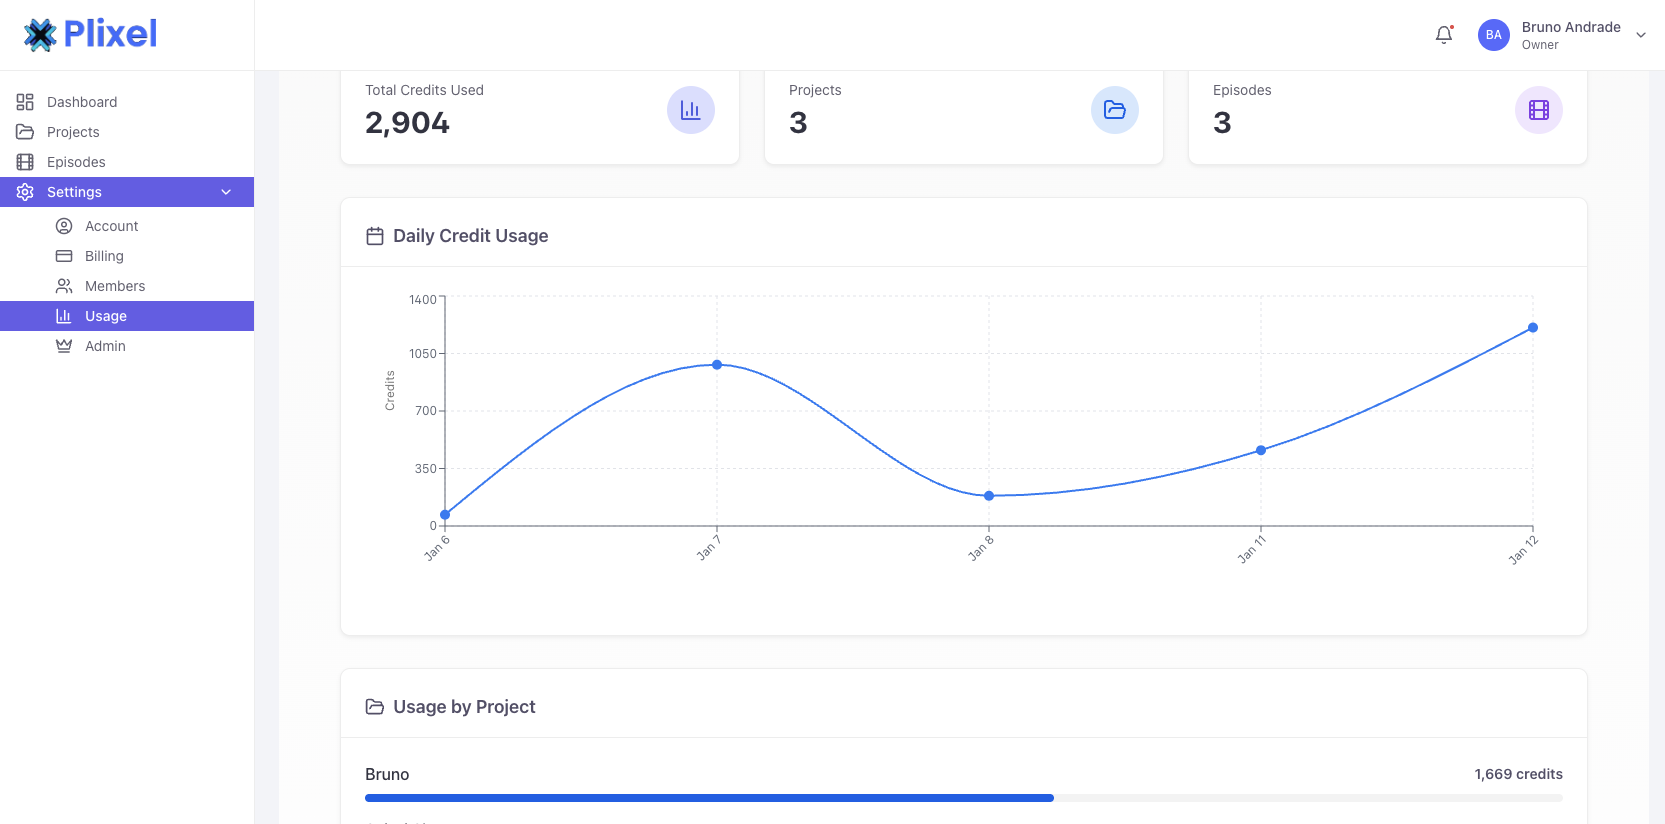
Task: Click the Total Credits Used chart icon
Action: tap(690, 110)
